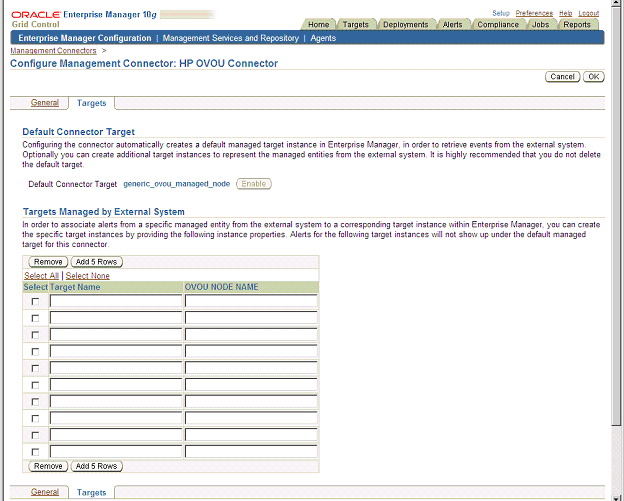Image resolution: width=624 pixels, height=501 pixels.
Task: Open the Jobs tab
Action: (x=540, y=24)
